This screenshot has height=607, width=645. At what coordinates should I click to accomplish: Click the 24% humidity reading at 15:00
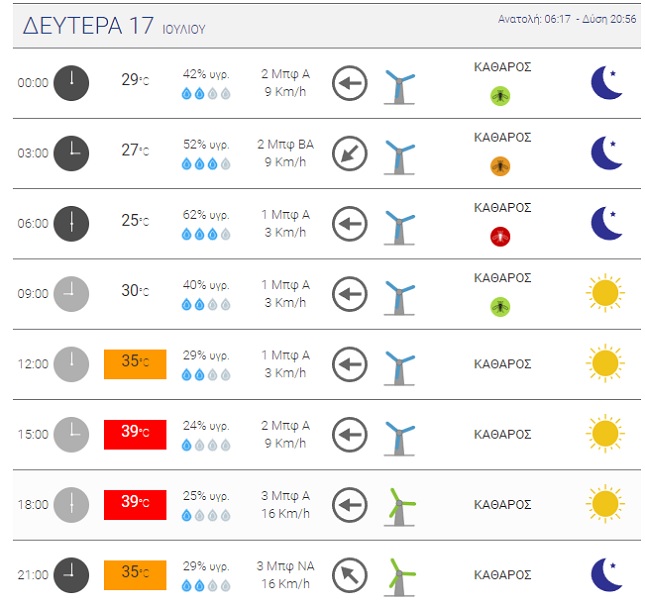point(206,426)
